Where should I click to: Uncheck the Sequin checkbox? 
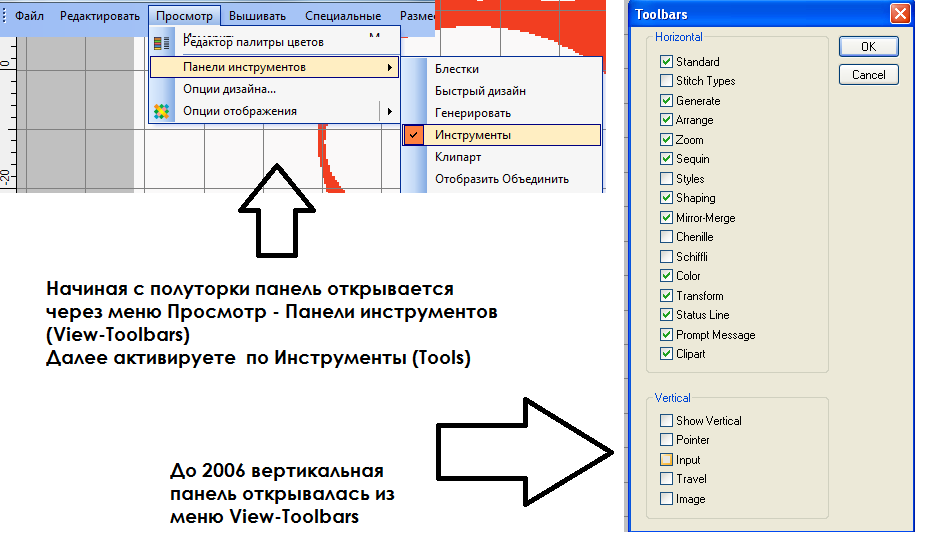(x=666, y=159)
